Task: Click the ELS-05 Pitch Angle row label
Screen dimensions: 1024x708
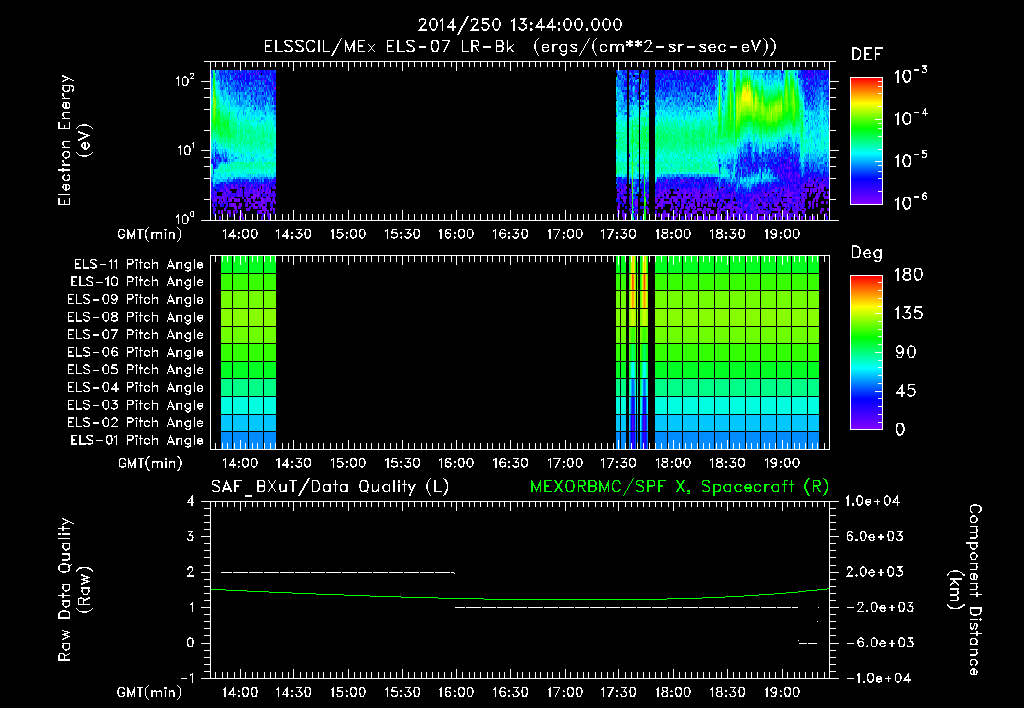Action: [136, 370]
